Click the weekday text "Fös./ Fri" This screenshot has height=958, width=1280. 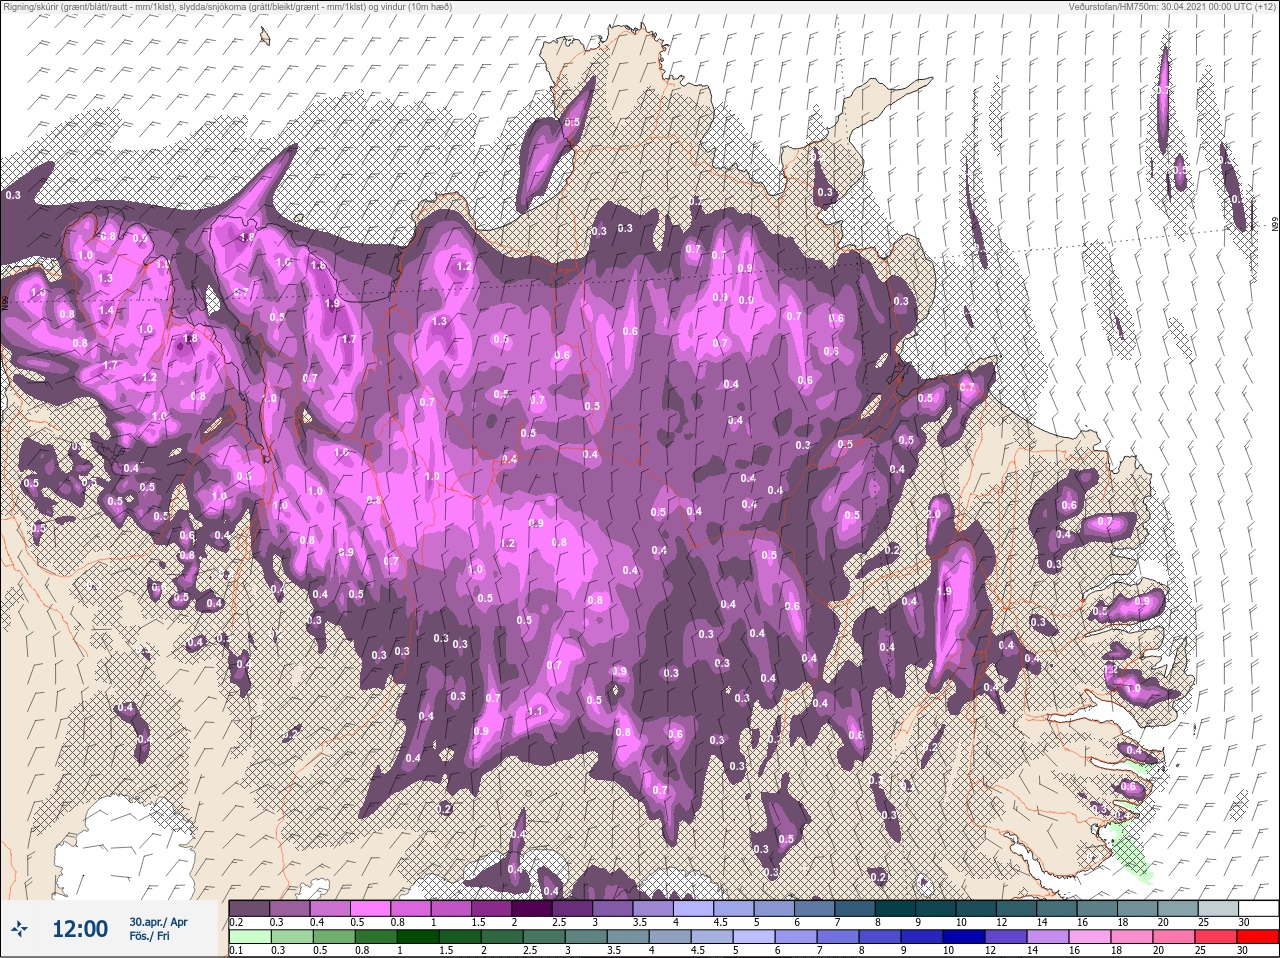(147, 936)
